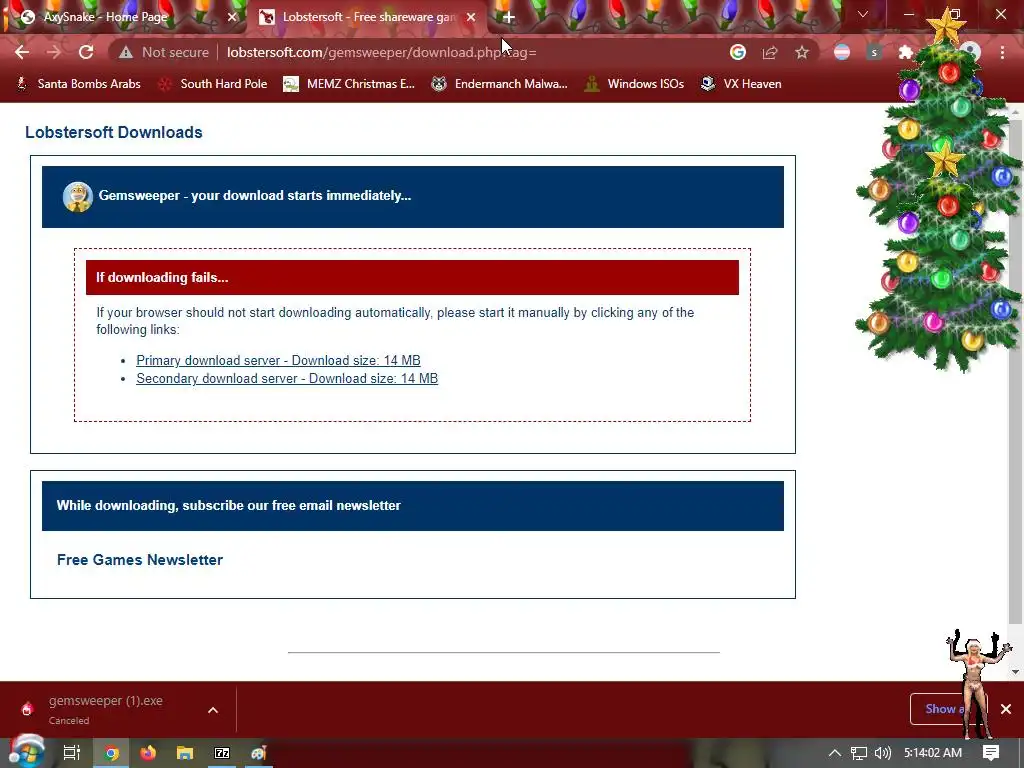Click Chrome icon on taskbar
The height and width of the screenshot is (768, 1024).
pos(112,753)
